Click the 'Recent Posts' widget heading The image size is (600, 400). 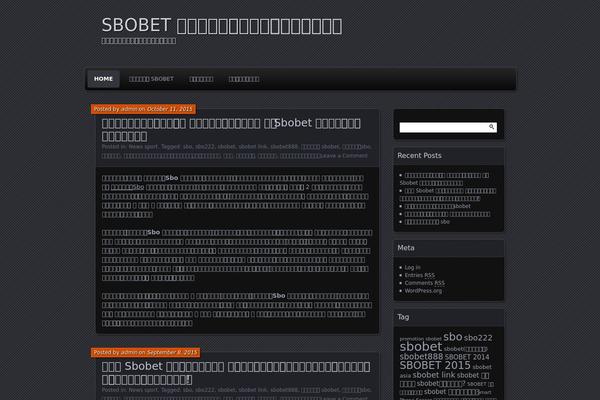(x=419, y=155)
